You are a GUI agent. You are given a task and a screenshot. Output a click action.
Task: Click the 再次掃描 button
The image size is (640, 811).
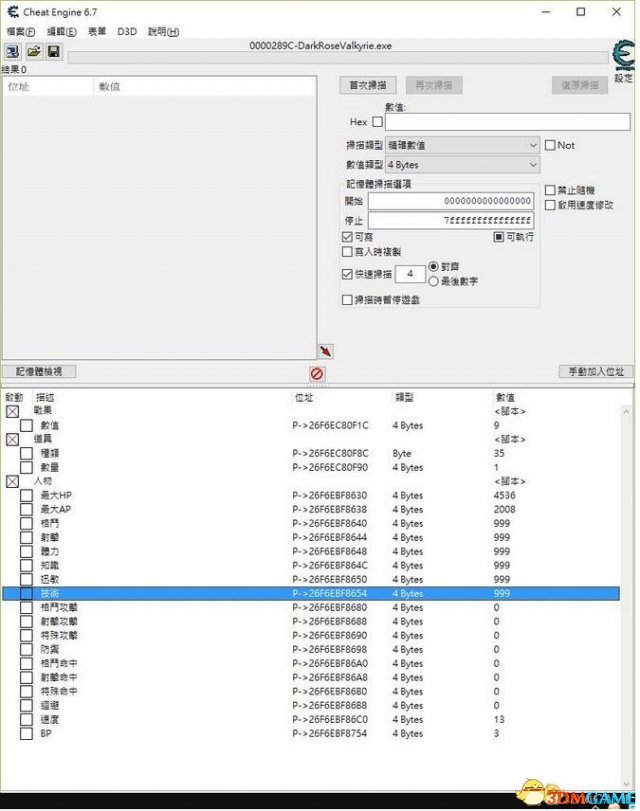coord(434,85)
